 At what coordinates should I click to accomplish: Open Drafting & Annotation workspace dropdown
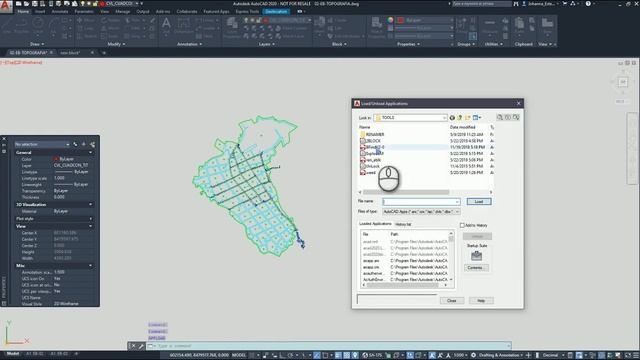click(x=500, y=355)
